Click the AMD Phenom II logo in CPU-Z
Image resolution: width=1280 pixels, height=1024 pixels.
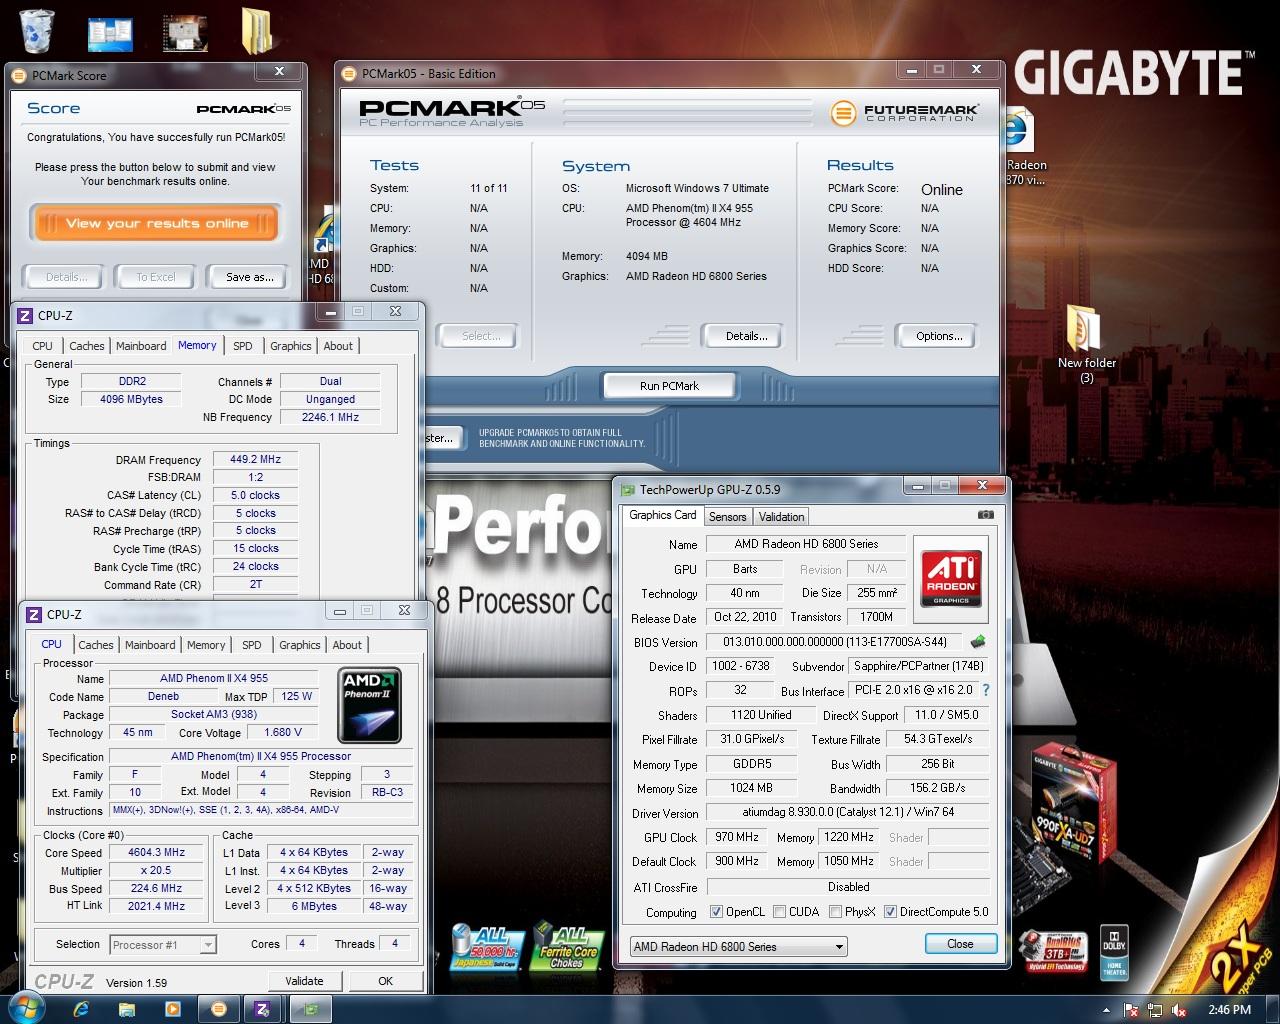click(x=370, y=706)
